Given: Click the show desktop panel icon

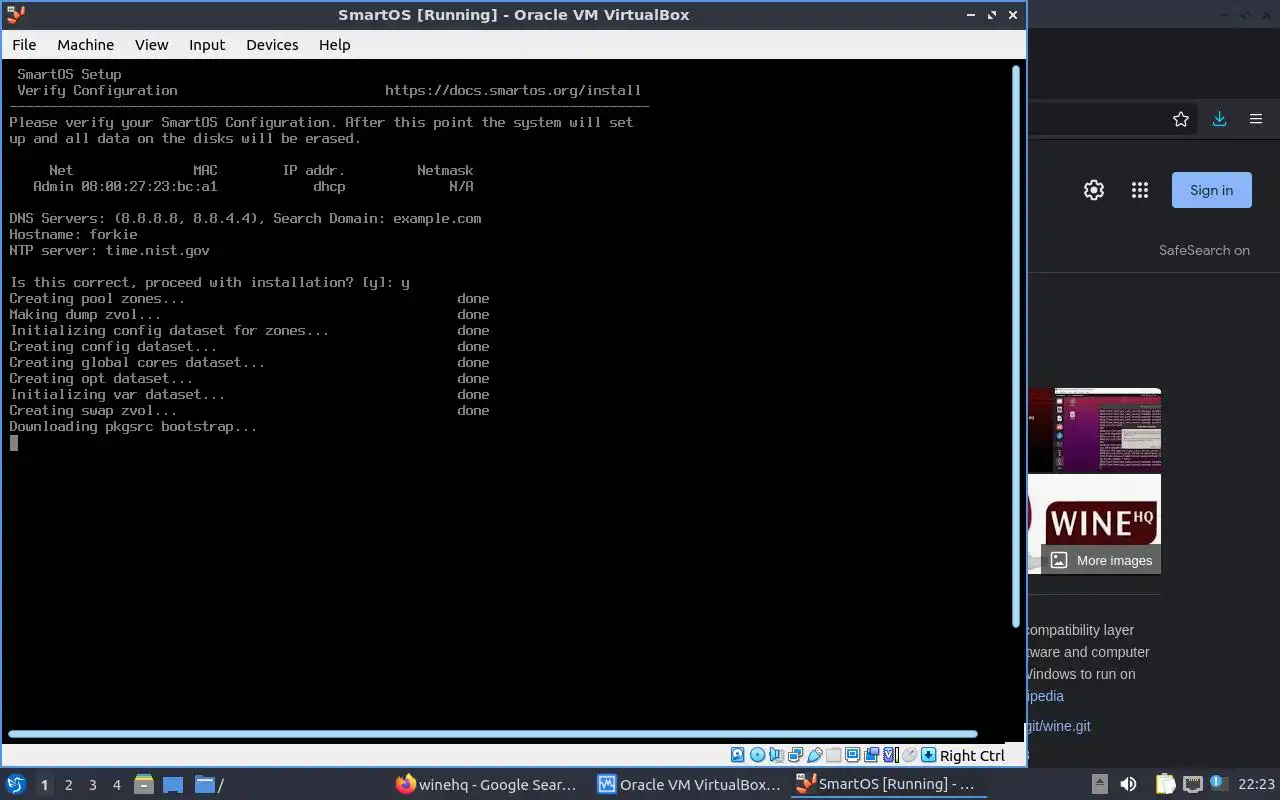Looking at the screenshot, I should pos(173,784).
